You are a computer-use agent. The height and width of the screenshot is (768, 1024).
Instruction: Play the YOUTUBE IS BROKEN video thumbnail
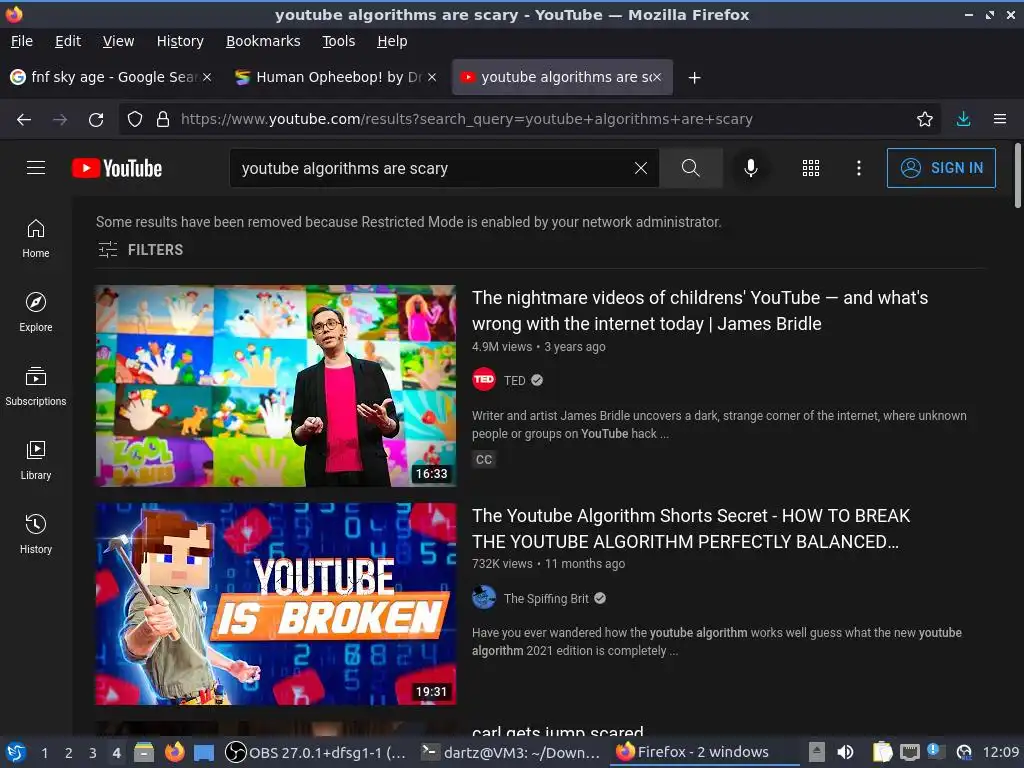pyautogui.click(x=276, y=603)
